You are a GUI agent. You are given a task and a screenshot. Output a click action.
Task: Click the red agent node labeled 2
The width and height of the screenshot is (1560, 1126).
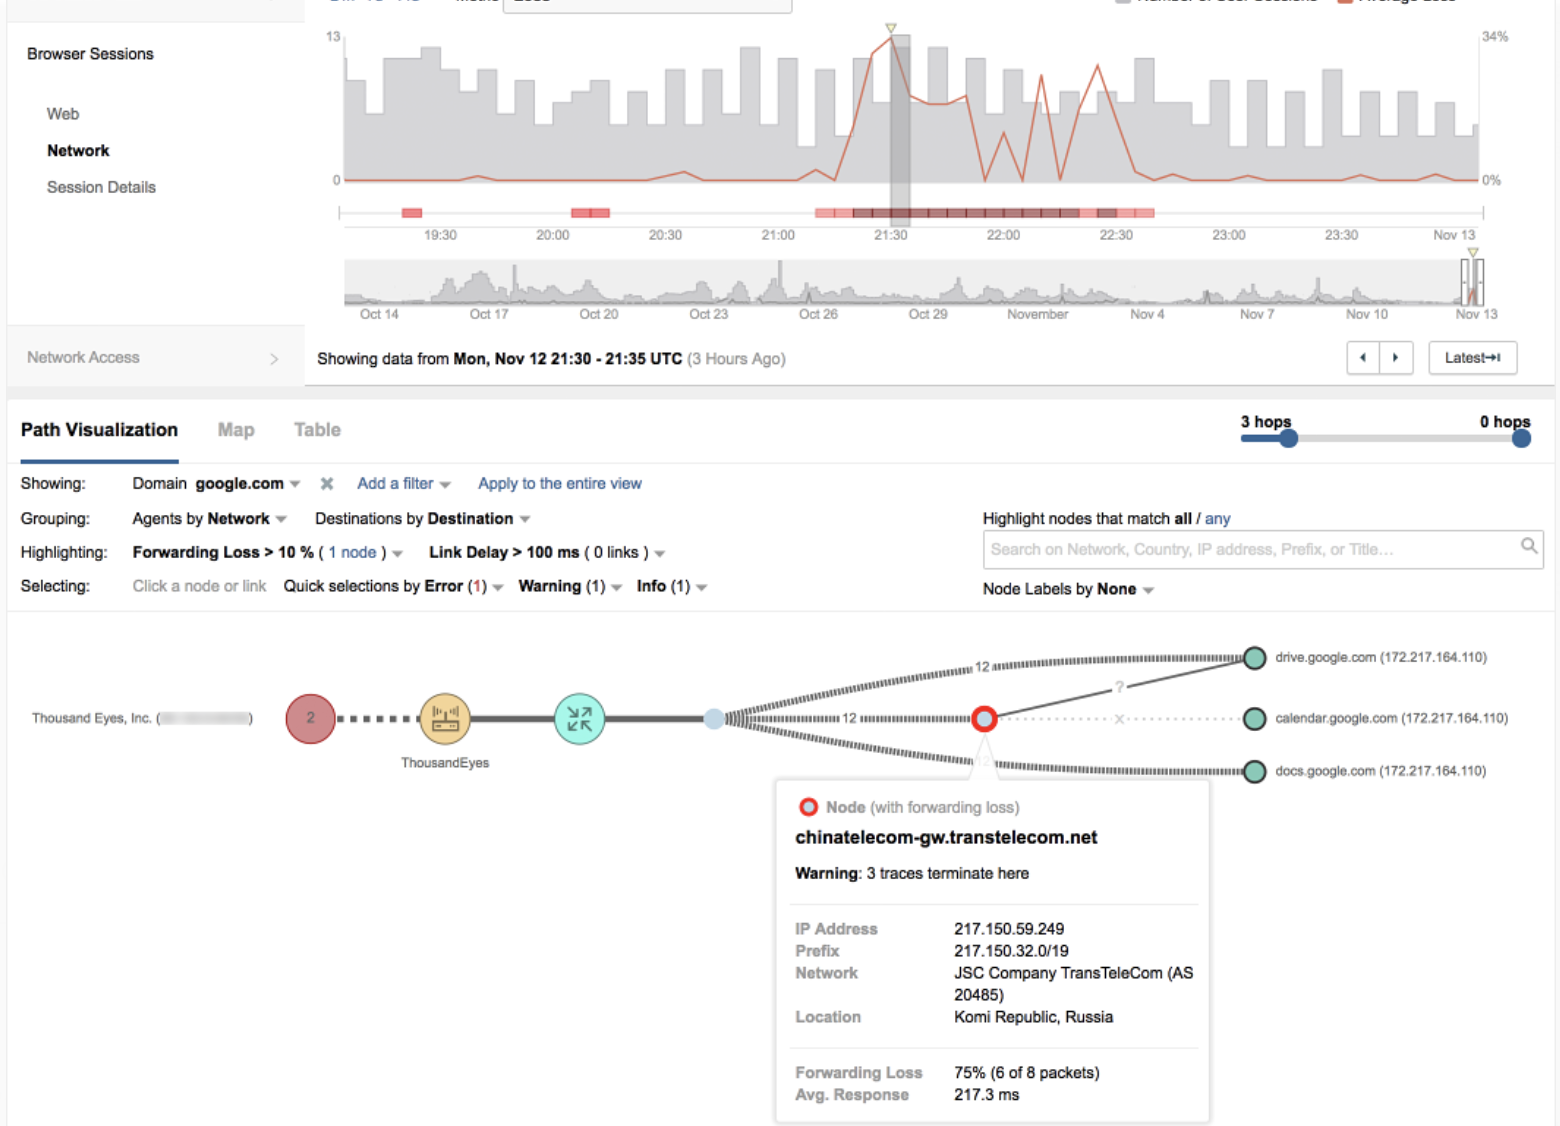click(x=310, y=718)
